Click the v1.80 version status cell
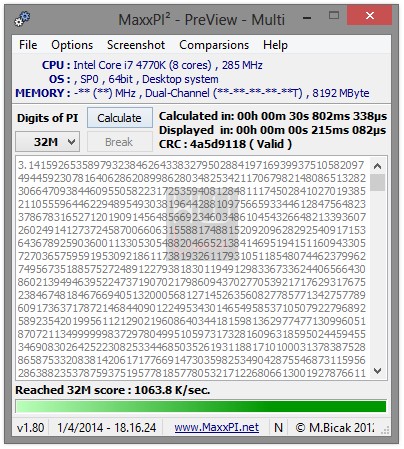Screen dimensions: 404x449 tap(30, 428)
